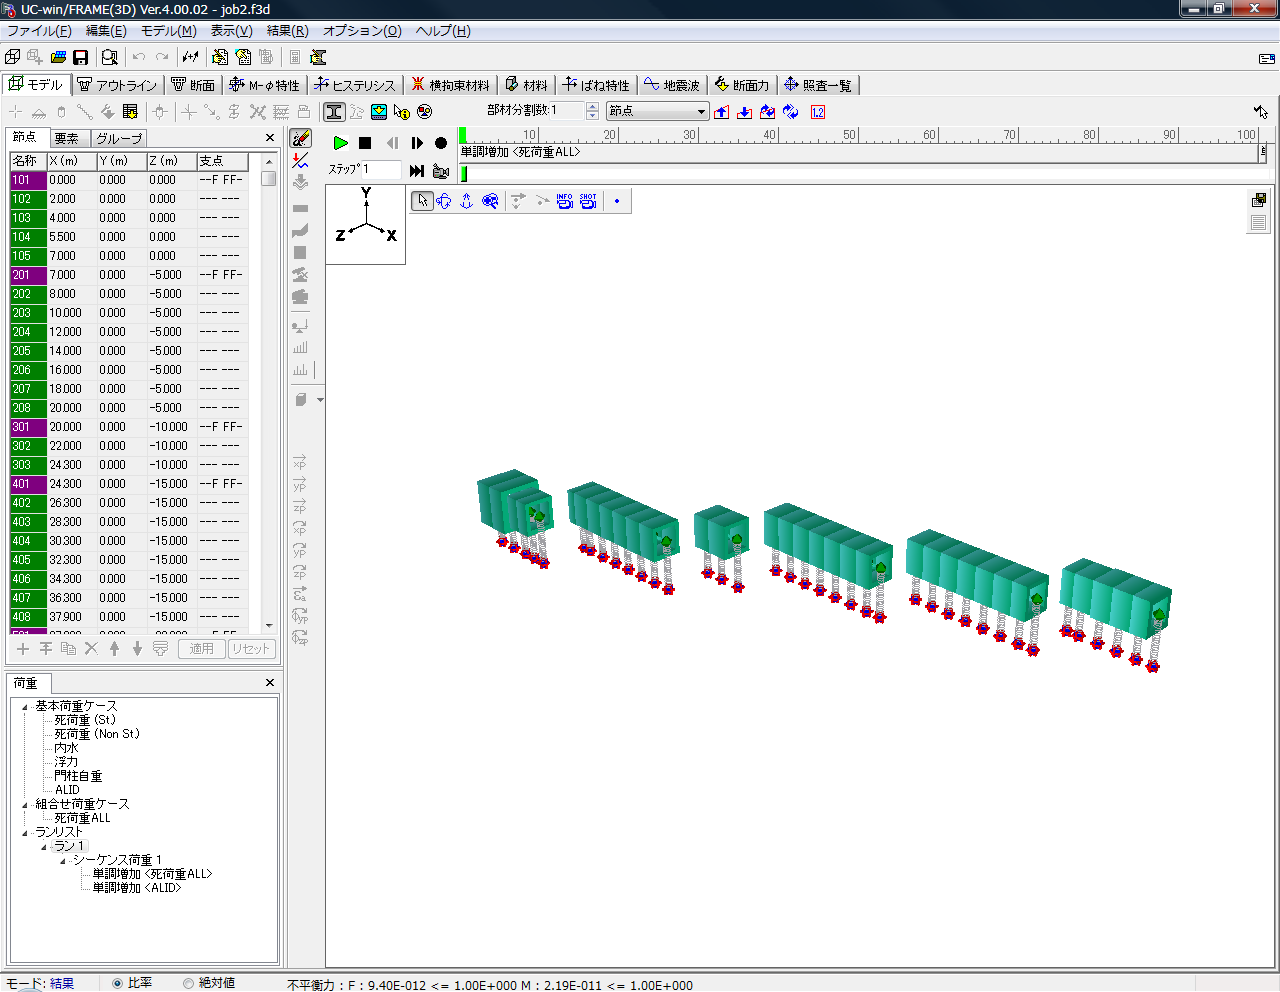Select the arrow pointer tool in the viewport
This screenshot has width=1280, height=992.
coord(422,201)
